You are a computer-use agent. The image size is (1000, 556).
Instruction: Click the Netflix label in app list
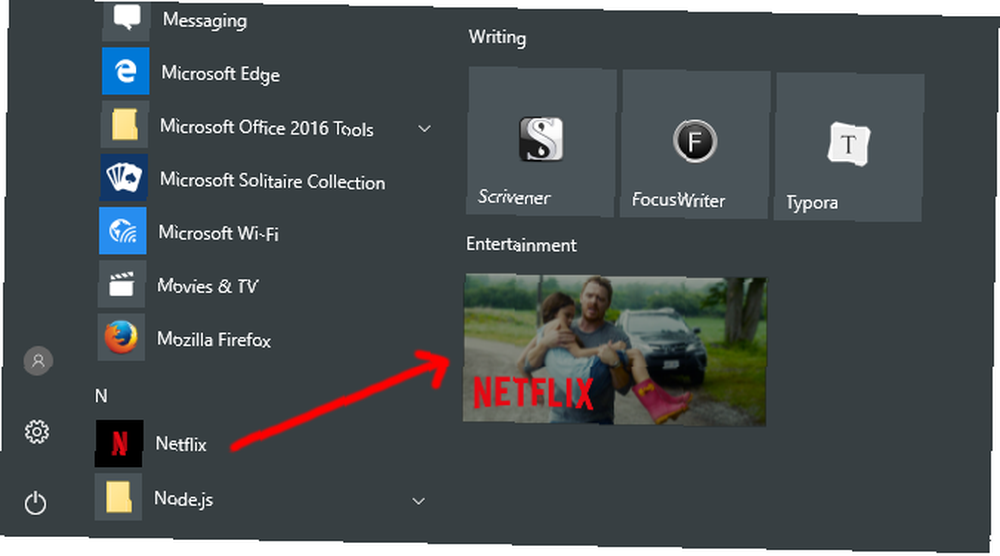(181, 444)
